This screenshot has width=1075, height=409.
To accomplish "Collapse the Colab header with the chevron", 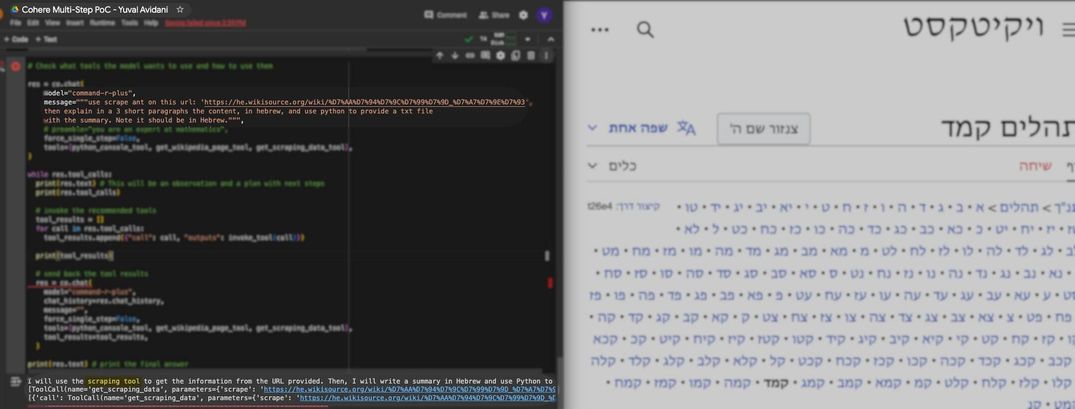I will 550,39.
